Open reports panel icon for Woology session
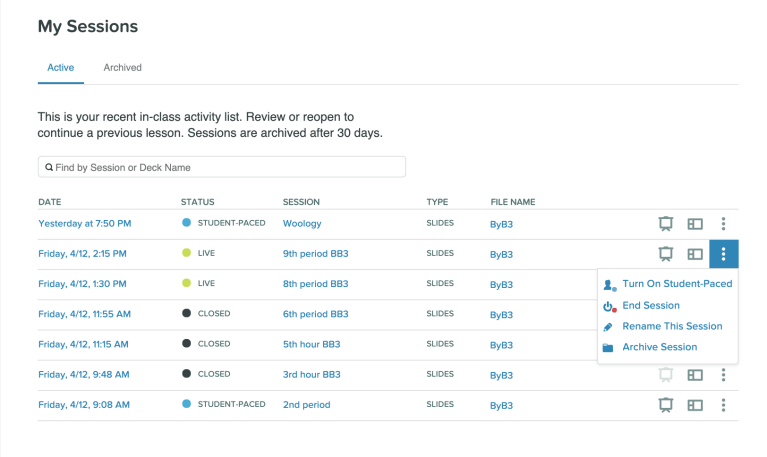767x457 pixels. click(696, 224)
